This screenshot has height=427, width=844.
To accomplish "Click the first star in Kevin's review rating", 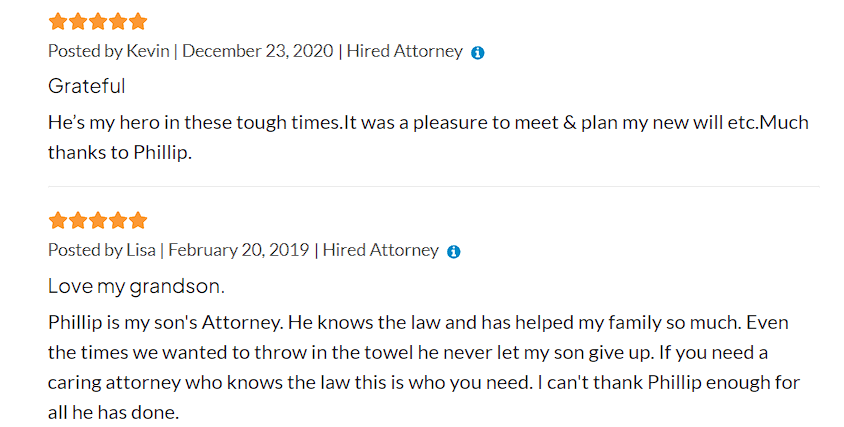I will point(58,22).
